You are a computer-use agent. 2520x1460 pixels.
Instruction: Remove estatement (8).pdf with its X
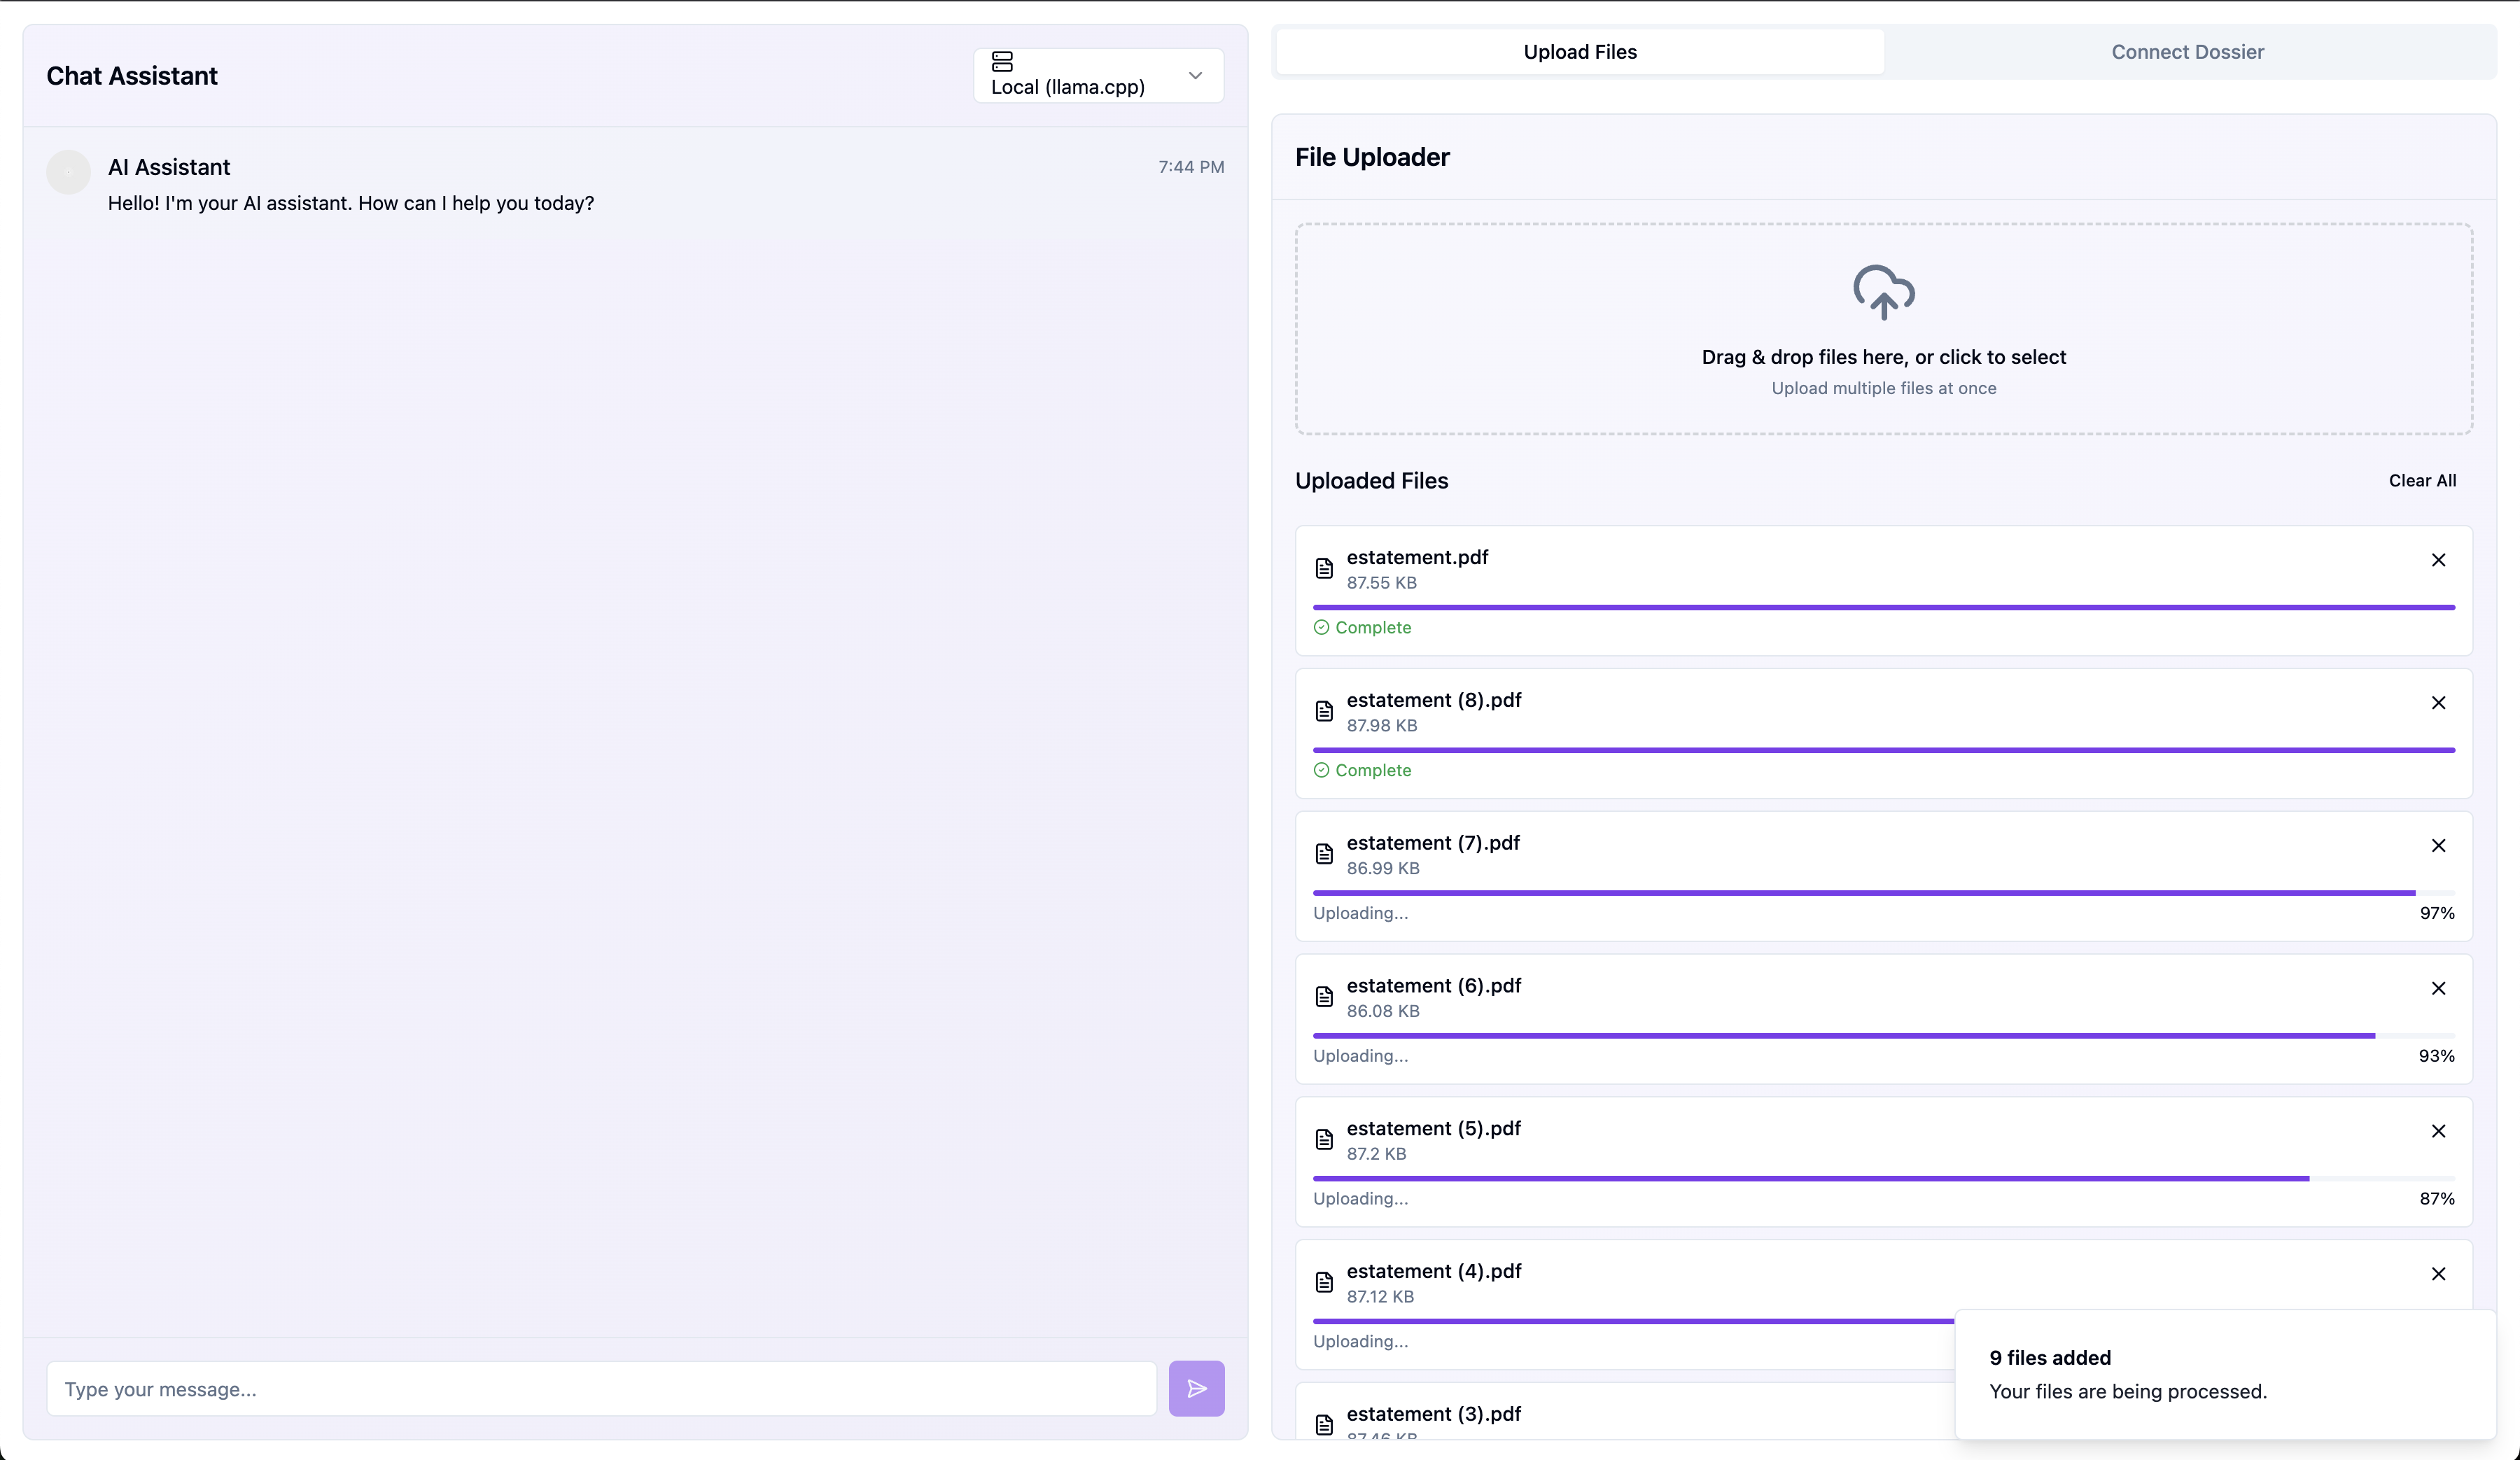click(x=2438, y=703)
